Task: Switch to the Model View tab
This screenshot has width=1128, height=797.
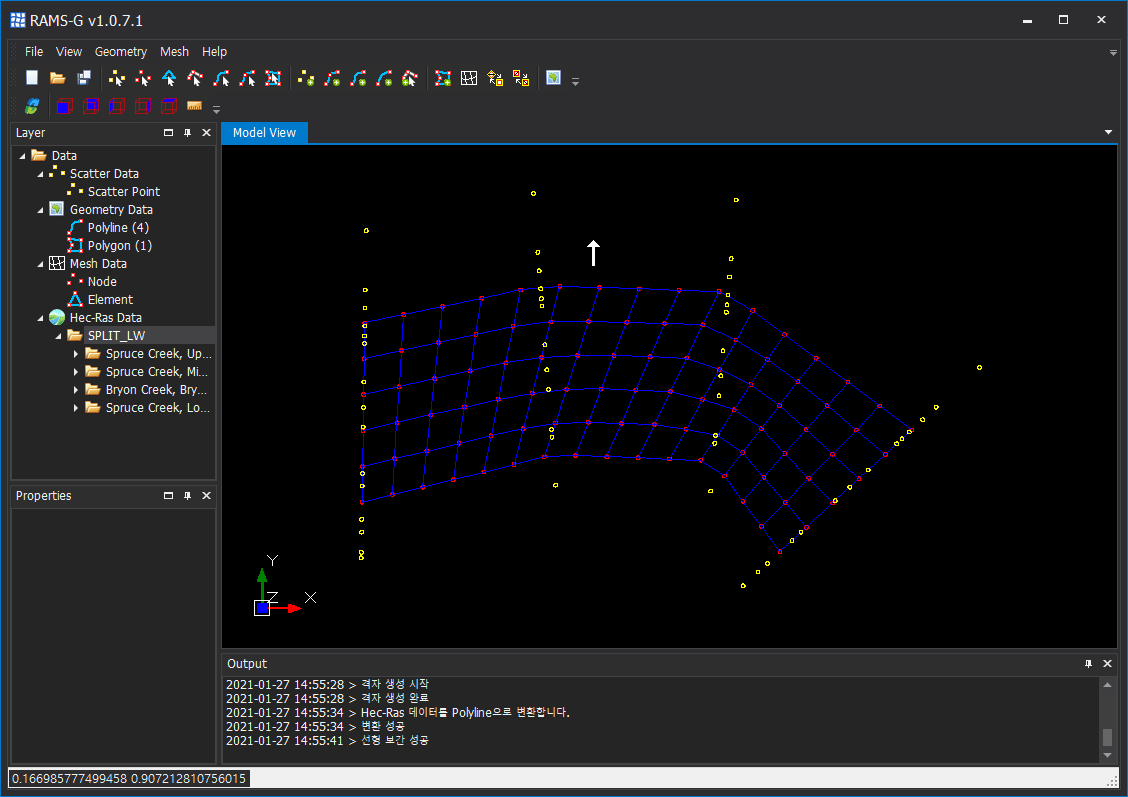Action: click(x=264, y=132)
